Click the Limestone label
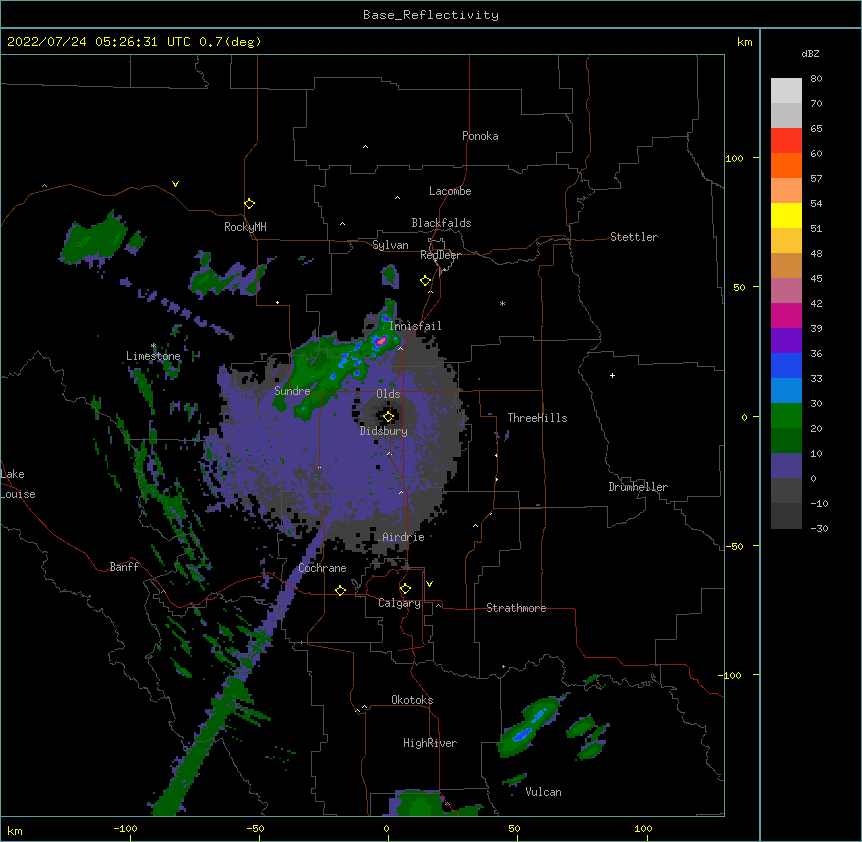The image size is (862, 842). tap(153, 356)
